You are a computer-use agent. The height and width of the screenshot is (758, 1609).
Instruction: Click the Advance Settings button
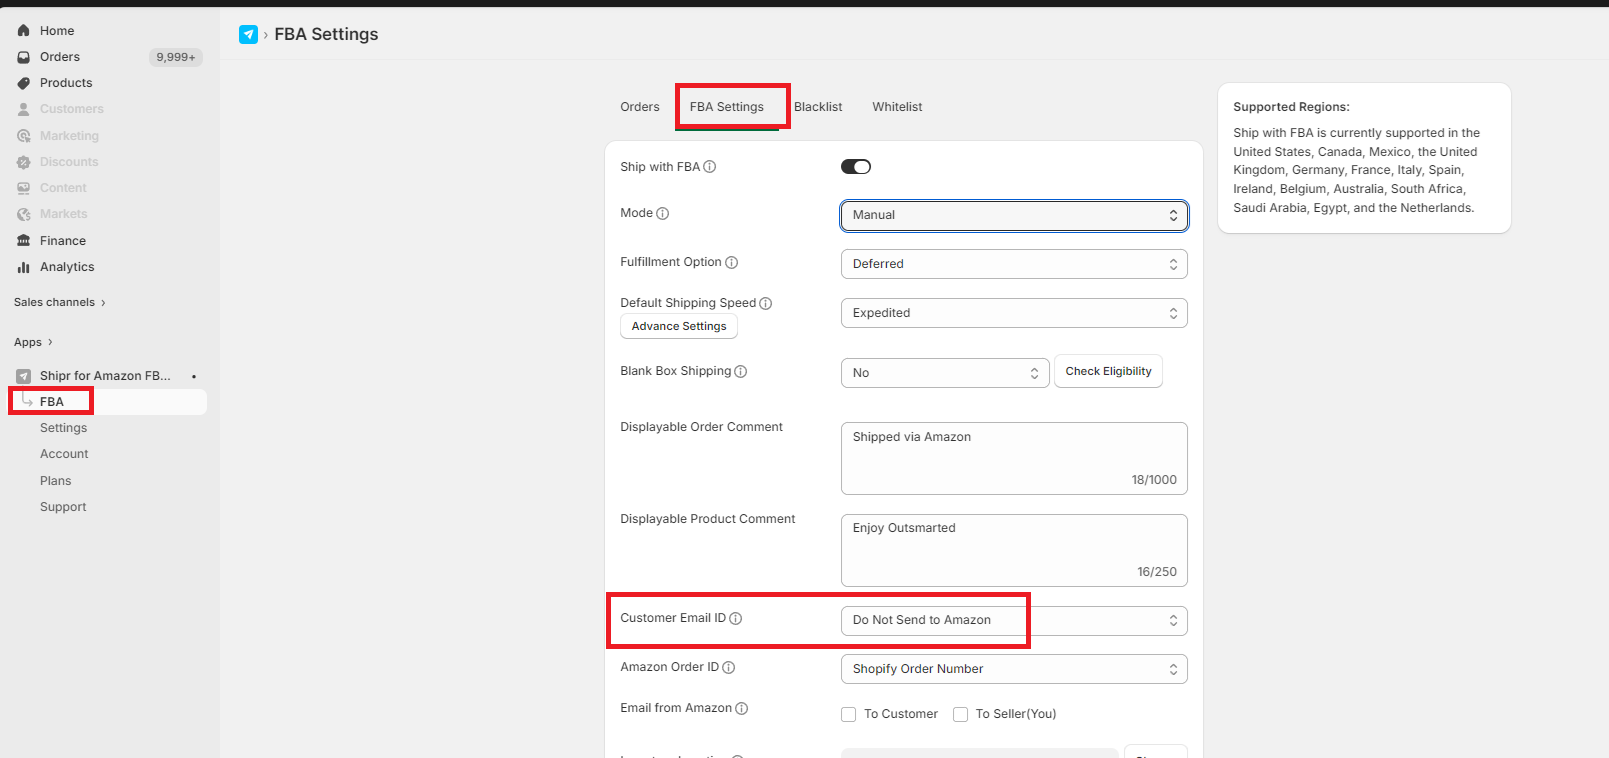(679, 326)
